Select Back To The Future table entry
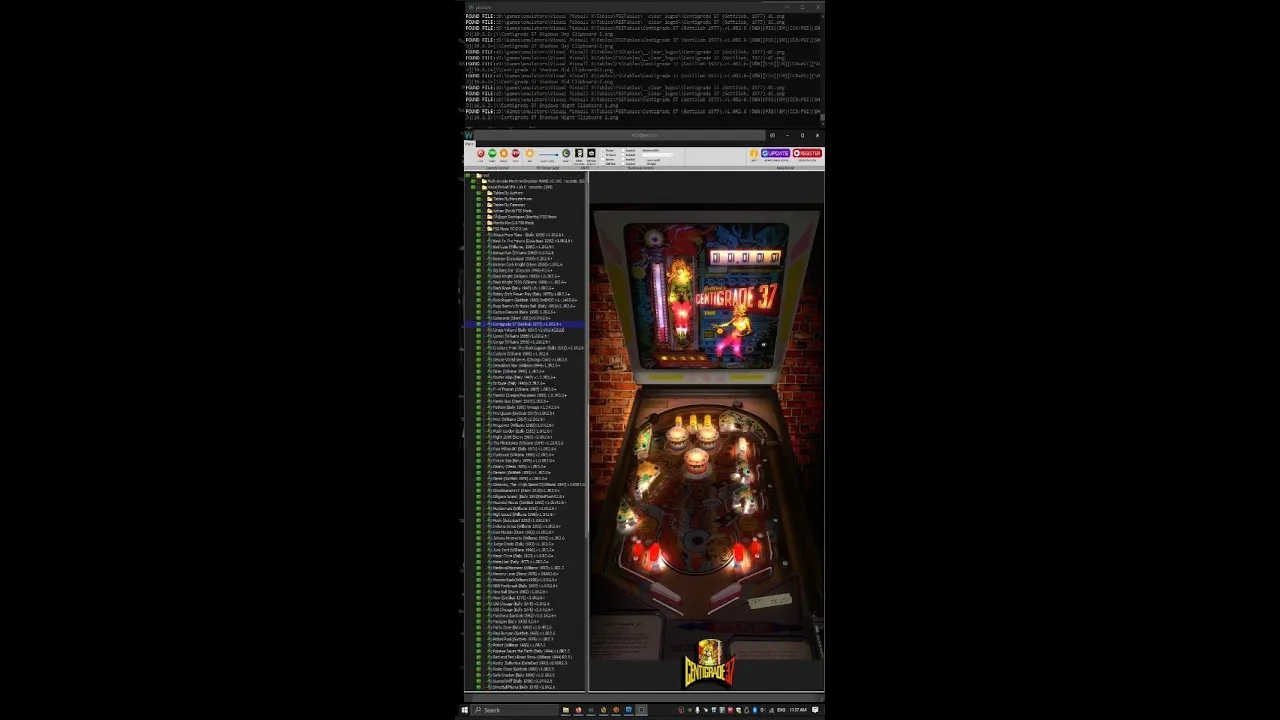This screenshot has height=720, width=1280. (532, 241)
